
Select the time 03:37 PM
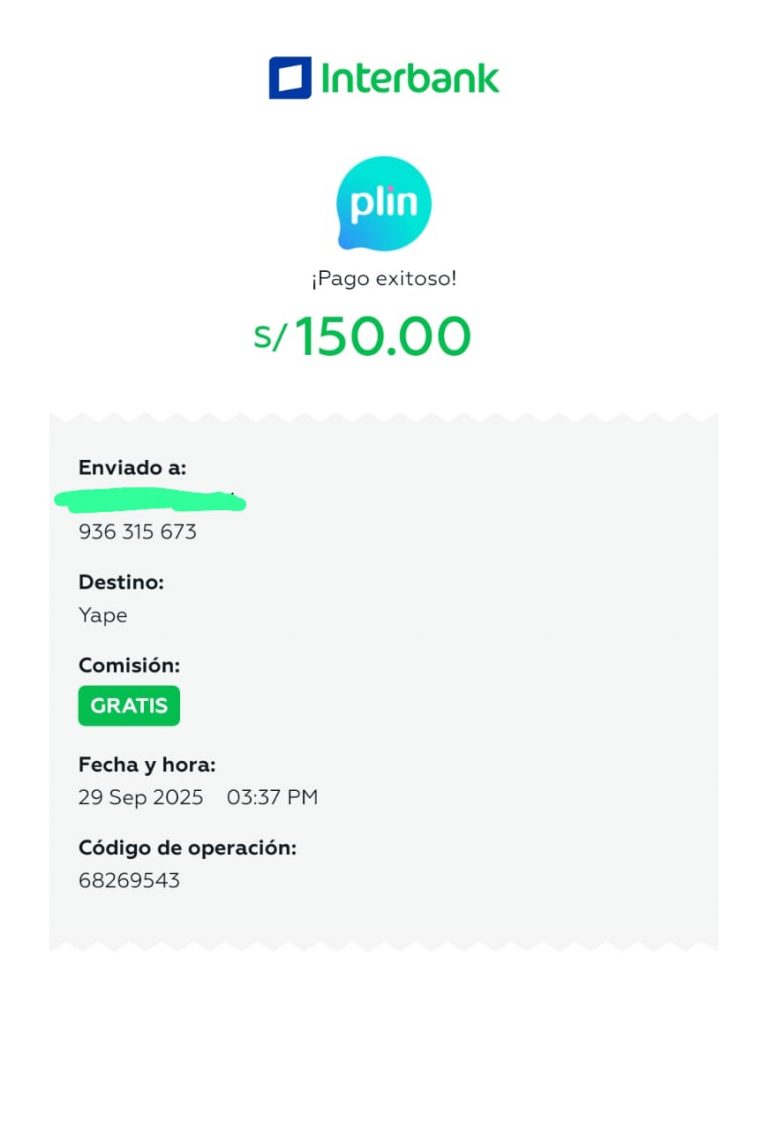tap(272, 798)
